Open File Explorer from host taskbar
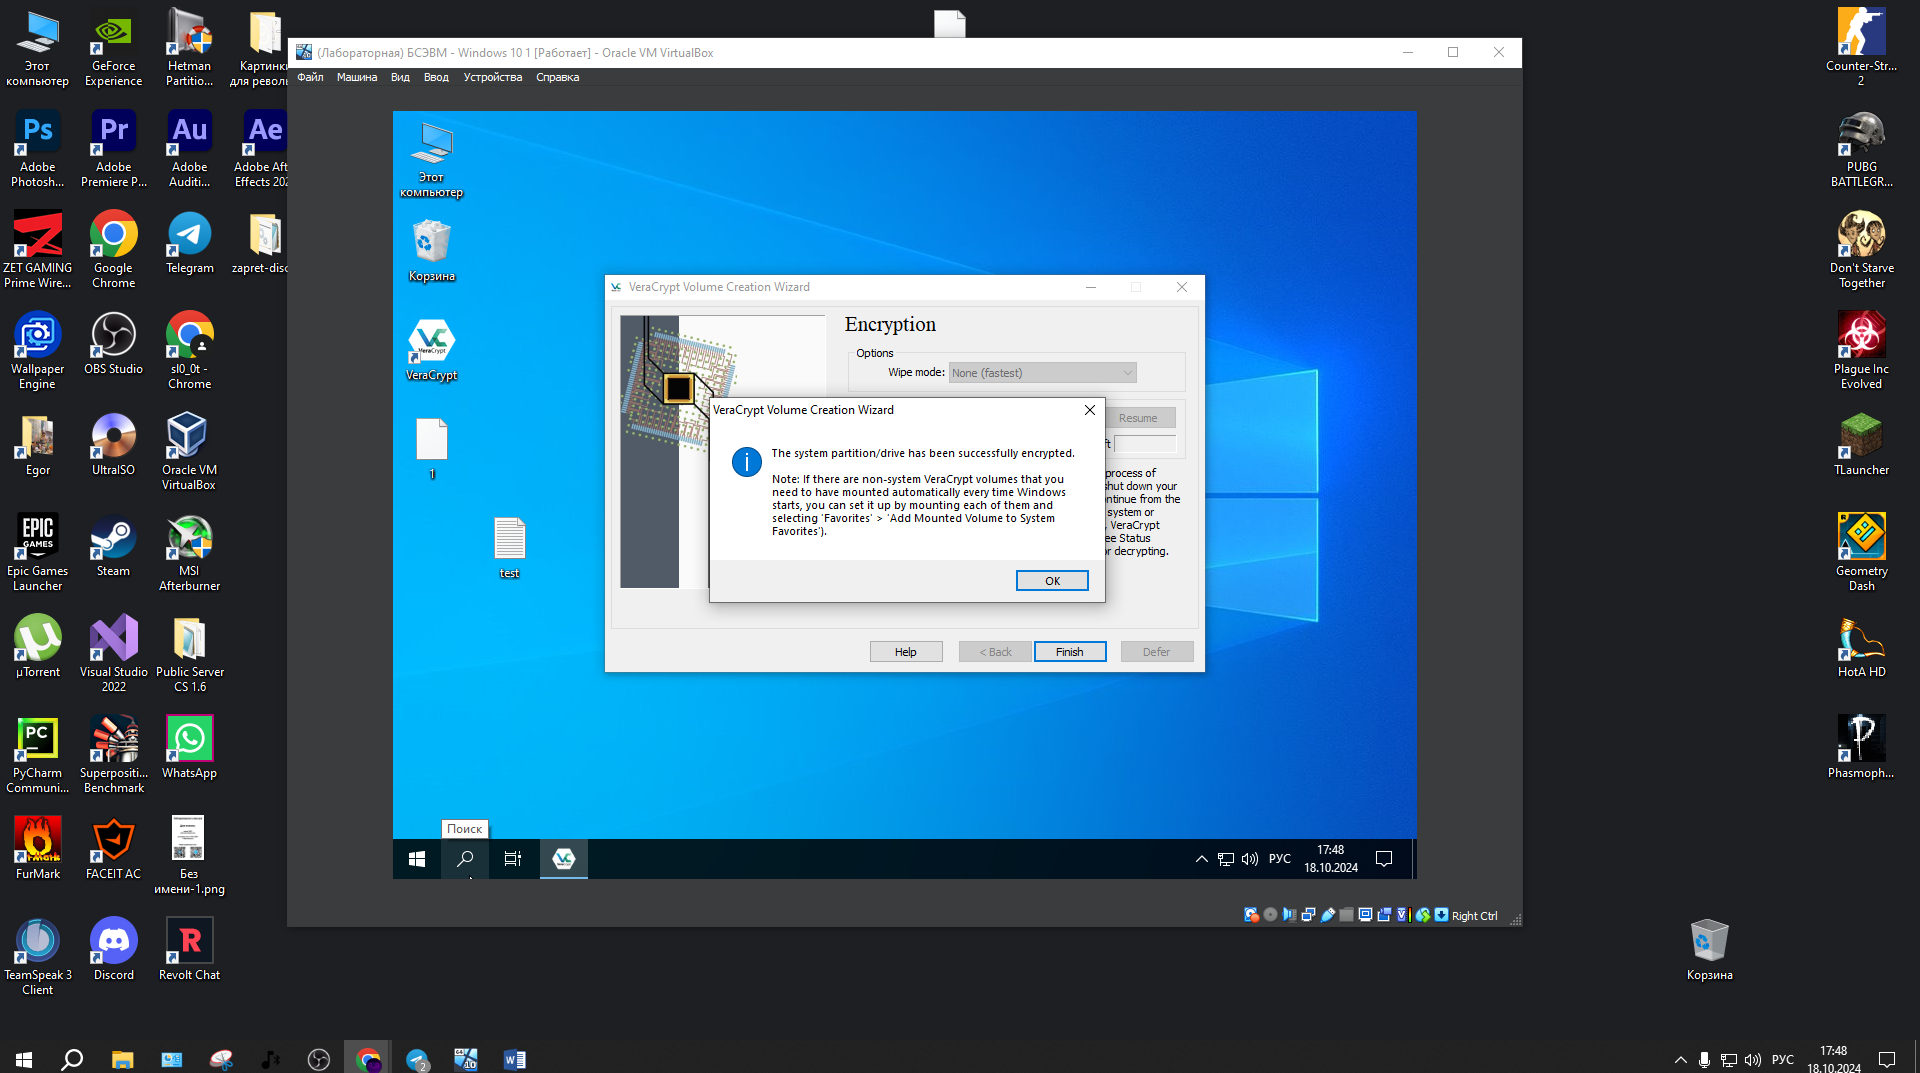 tap(123, 1060)
